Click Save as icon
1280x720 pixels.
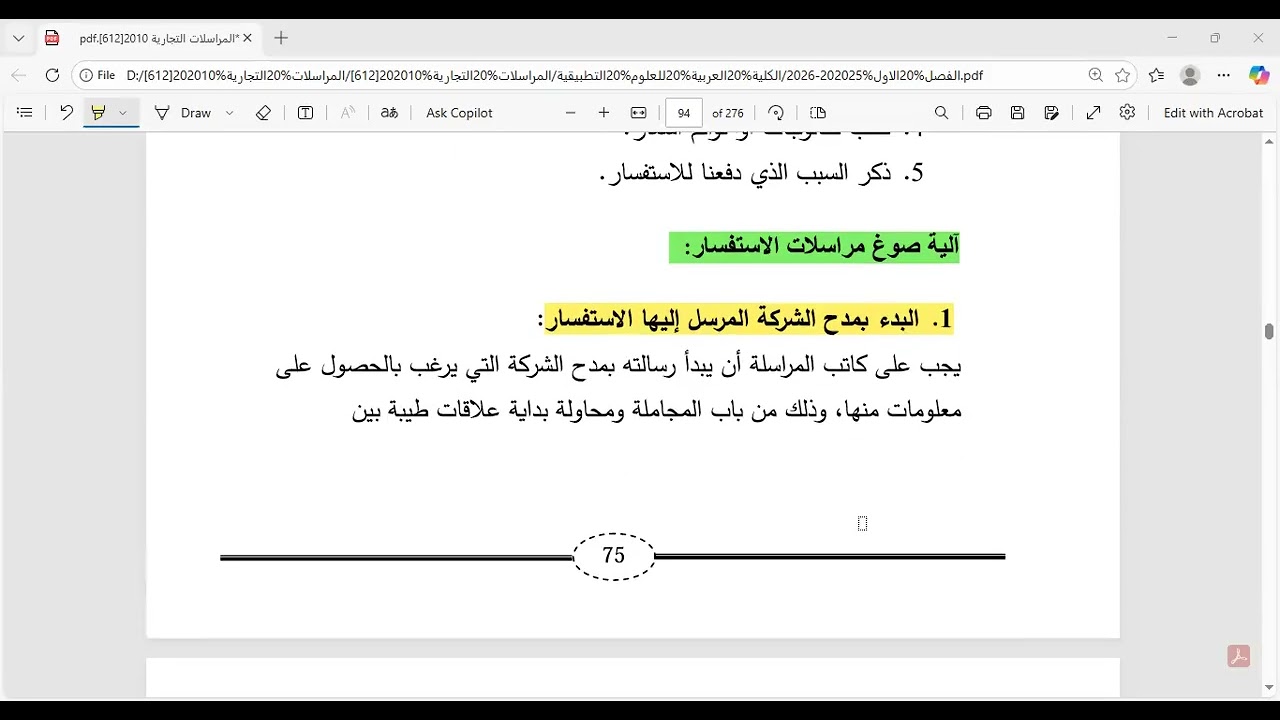tap(1052, 113)
